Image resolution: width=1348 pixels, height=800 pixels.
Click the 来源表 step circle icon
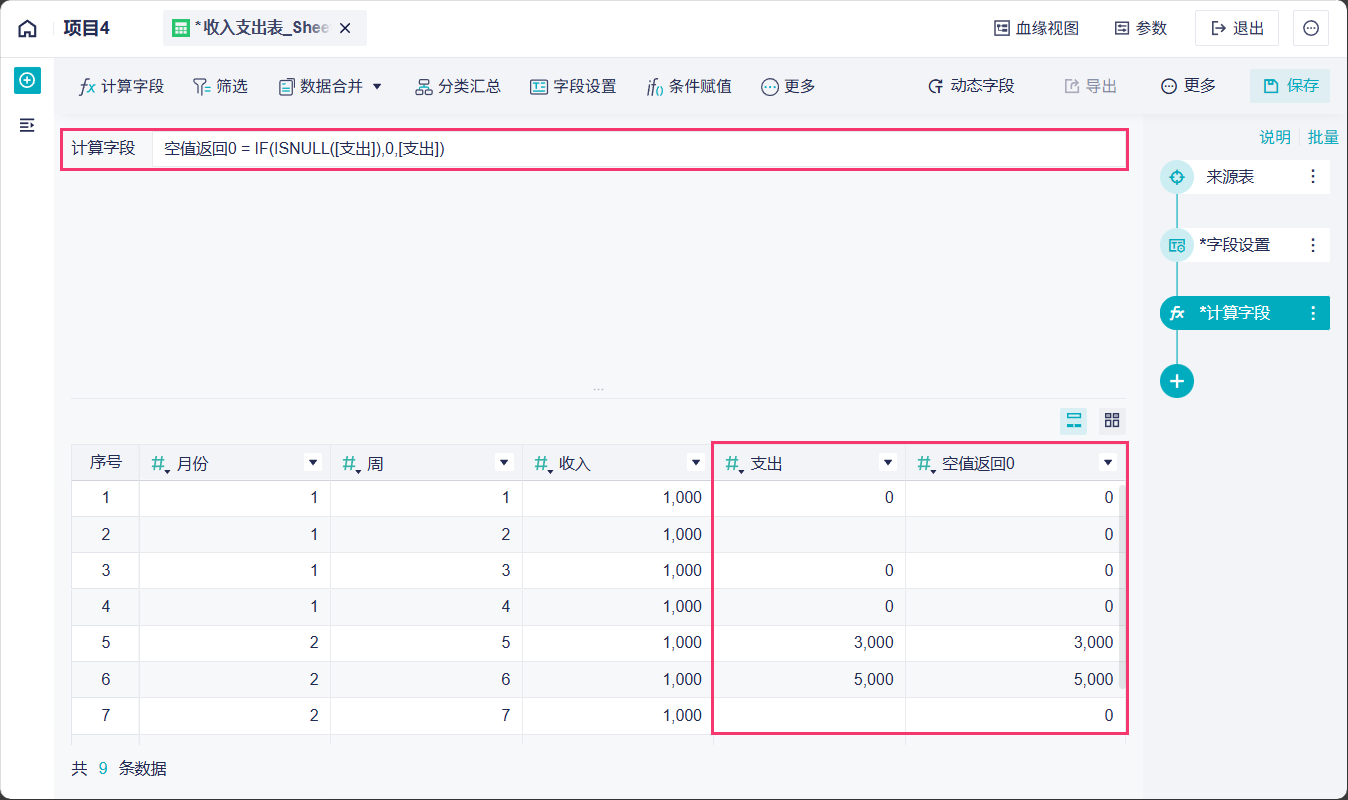[x=1177, y=177]
